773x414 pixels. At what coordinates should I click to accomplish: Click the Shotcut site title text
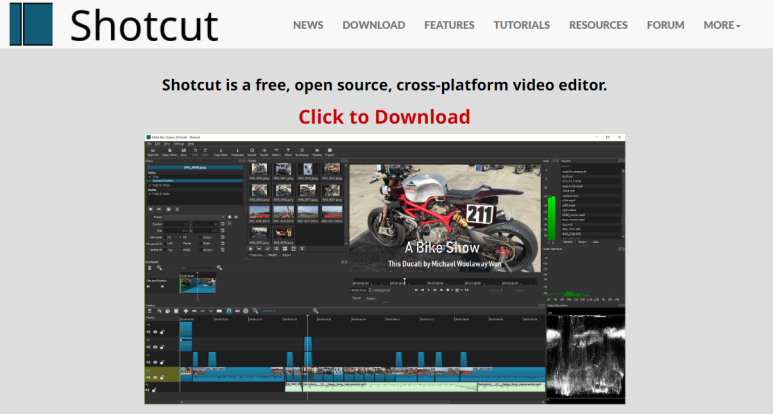144,26
